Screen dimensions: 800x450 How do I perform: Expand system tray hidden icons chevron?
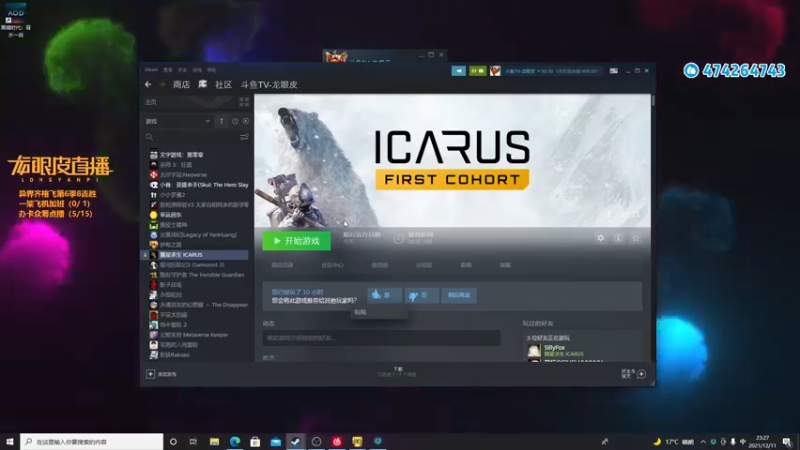coord(703,441)
